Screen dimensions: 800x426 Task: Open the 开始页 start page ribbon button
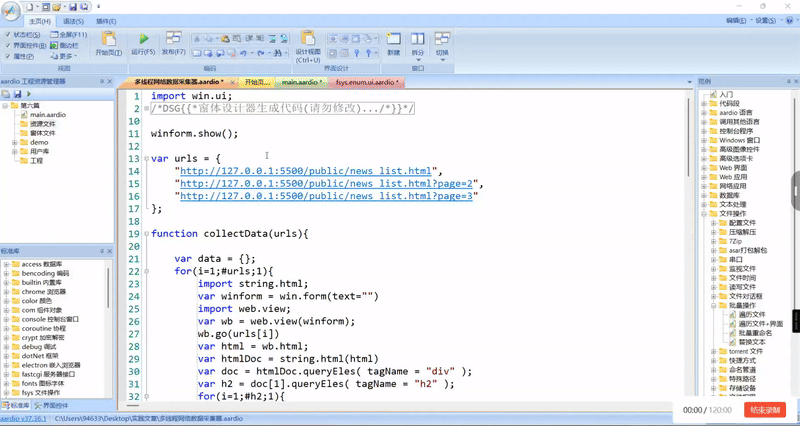coord(109,43)
